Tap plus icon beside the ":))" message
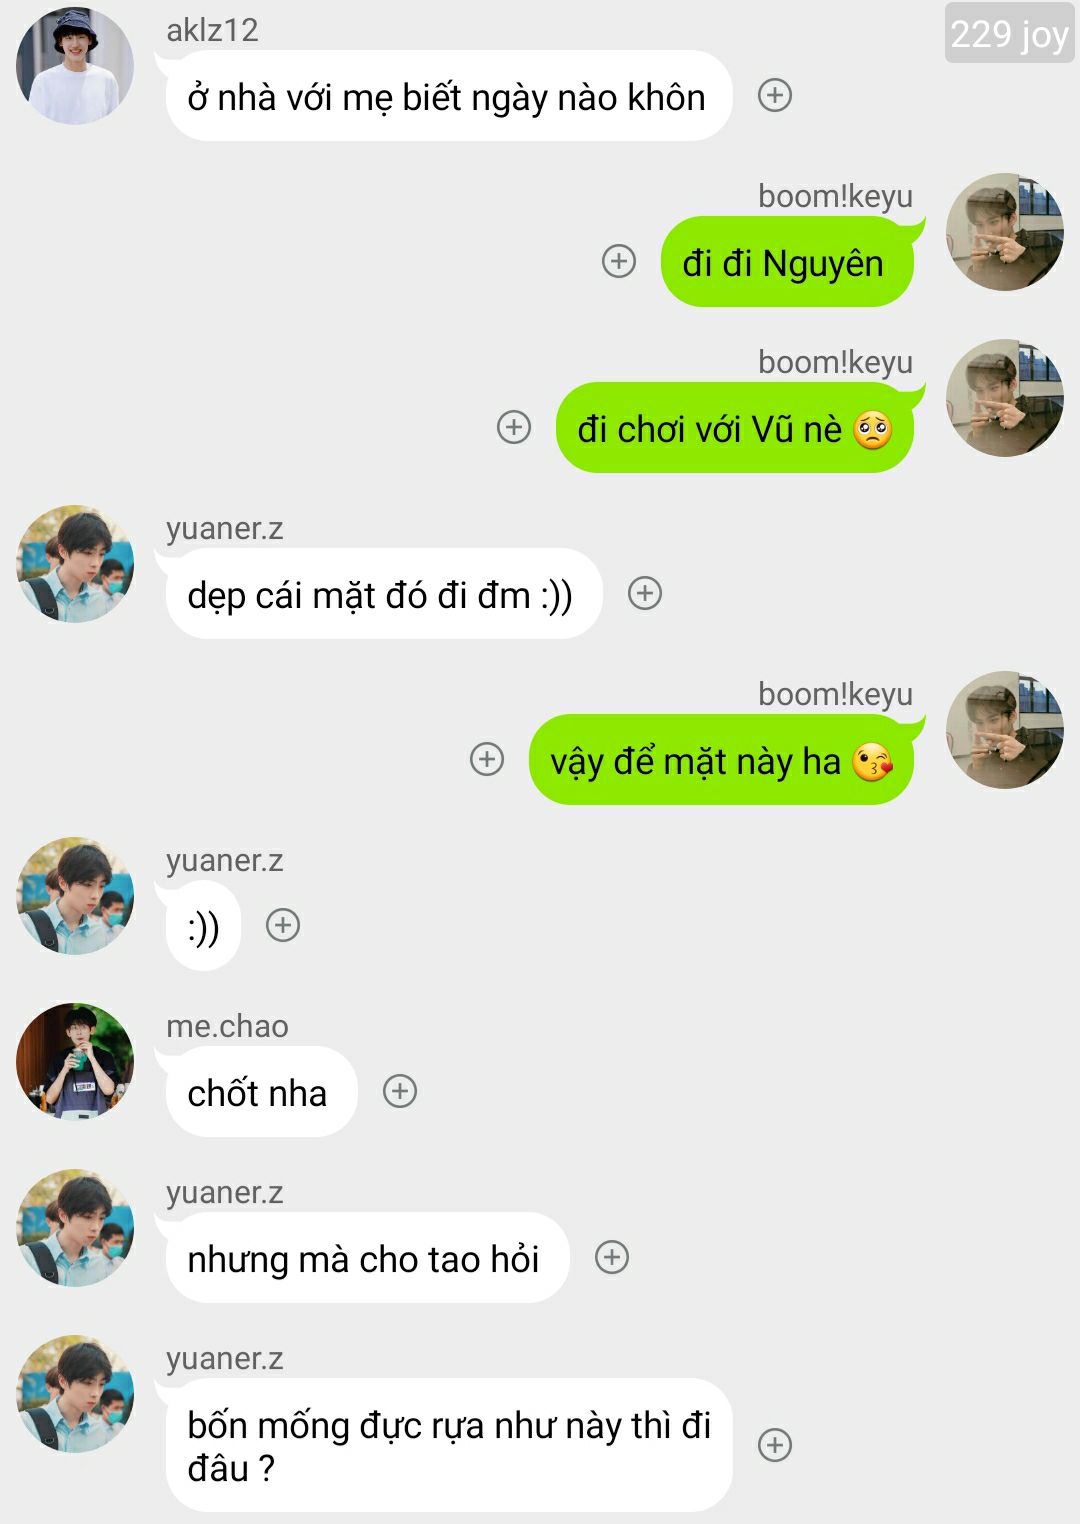Image resolution: width=1080 pixels, height=1524 pixels. (x=283, y=925)
